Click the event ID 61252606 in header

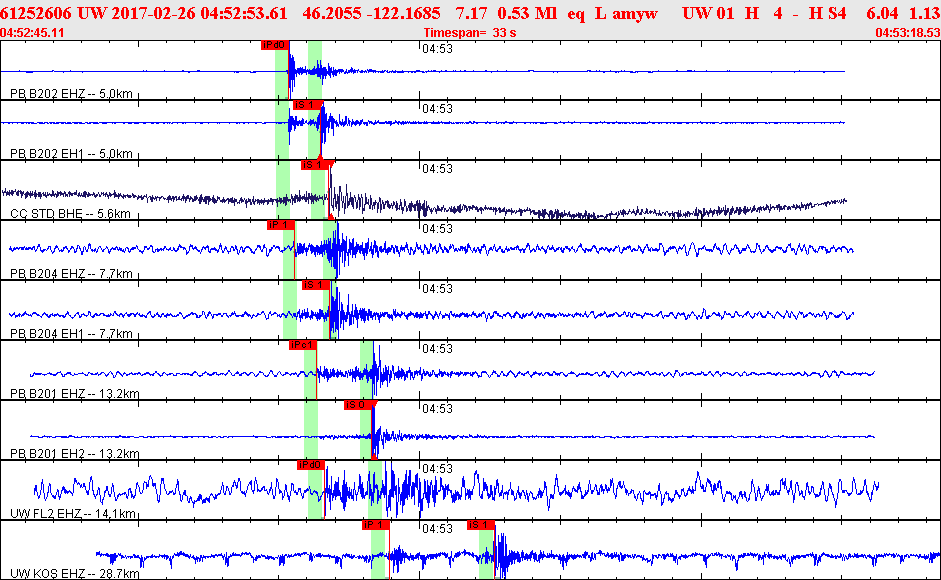[35, 13]
